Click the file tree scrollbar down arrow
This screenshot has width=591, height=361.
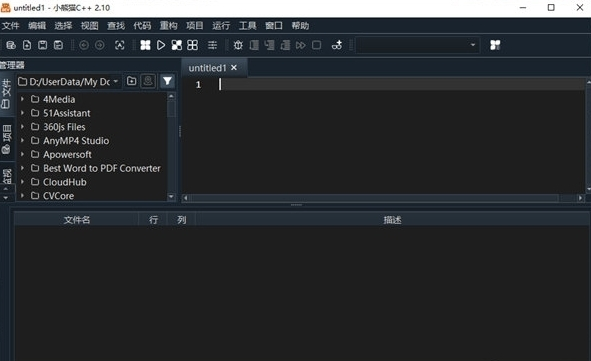click(x=171, y=197)
